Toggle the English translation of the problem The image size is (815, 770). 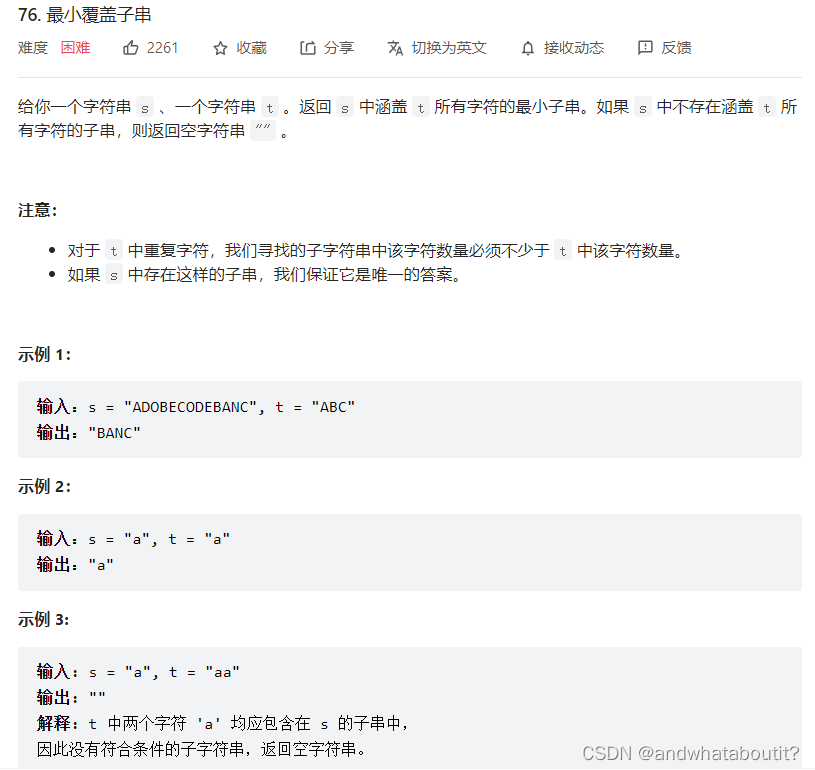pyautogui.click(x=436, y=47)
